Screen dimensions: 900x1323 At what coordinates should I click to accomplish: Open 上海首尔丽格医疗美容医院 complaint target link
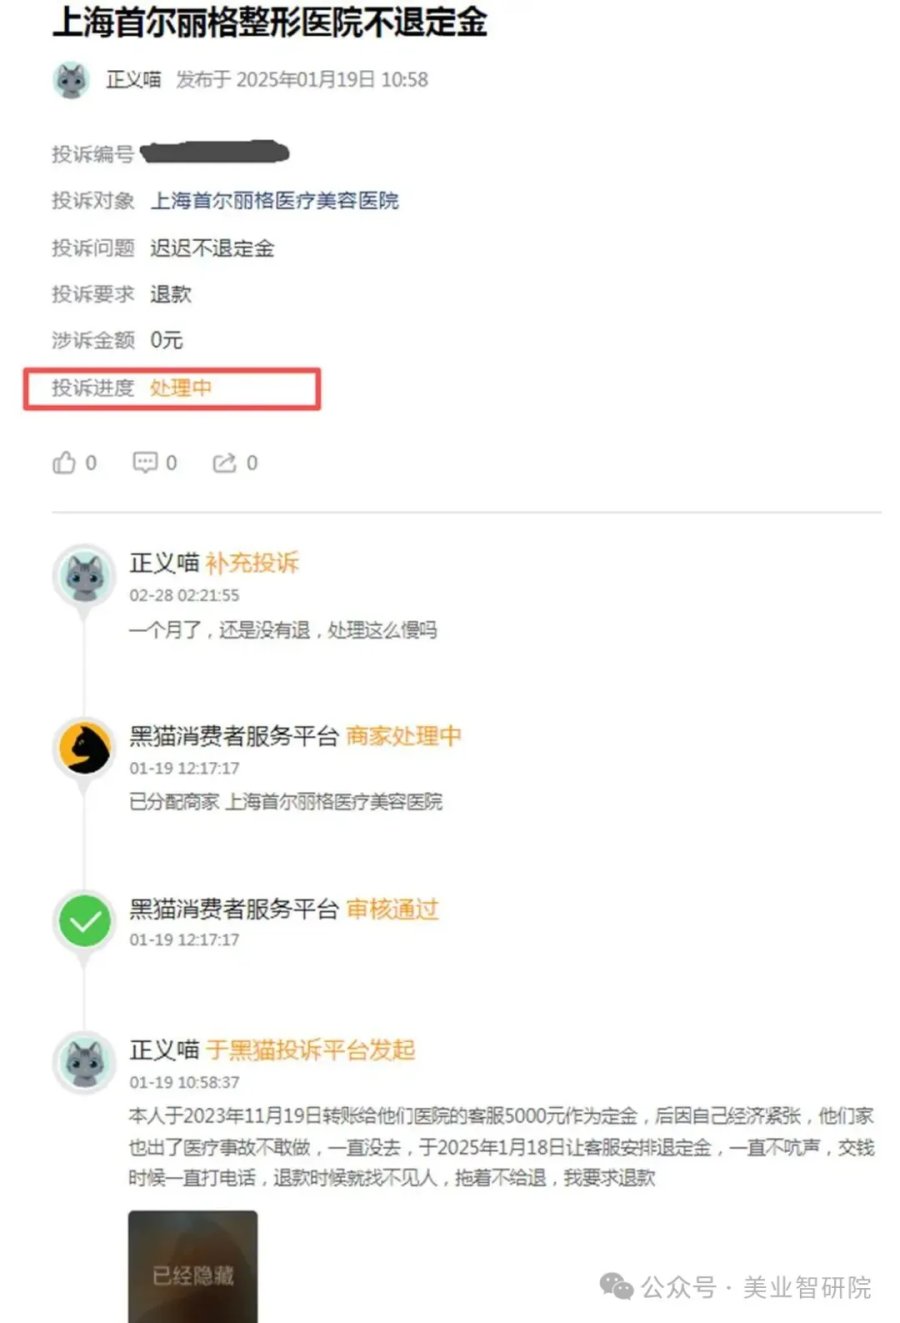[x=275, y=201]
